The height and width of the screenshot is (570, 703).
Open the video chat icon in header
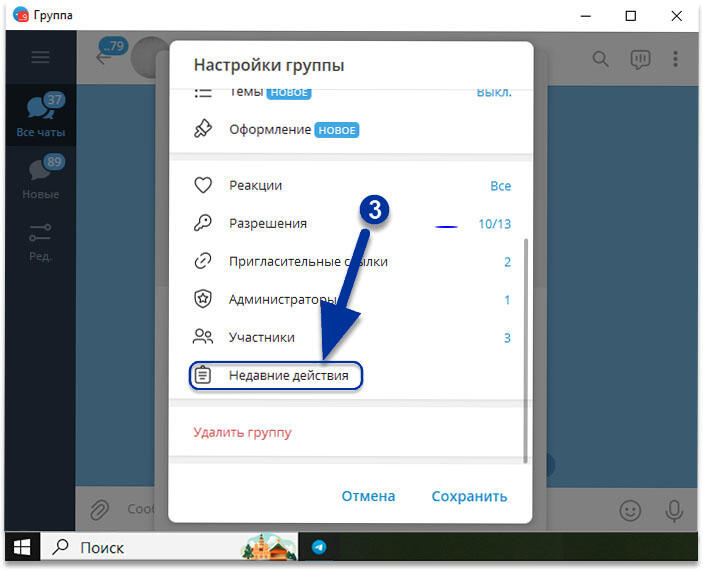pos(640,58)
